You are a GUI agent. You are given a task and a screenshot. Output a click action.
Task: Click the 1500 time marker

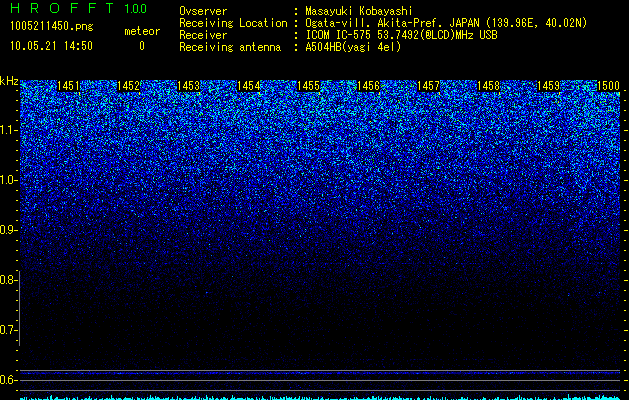(x=609, y=86)
